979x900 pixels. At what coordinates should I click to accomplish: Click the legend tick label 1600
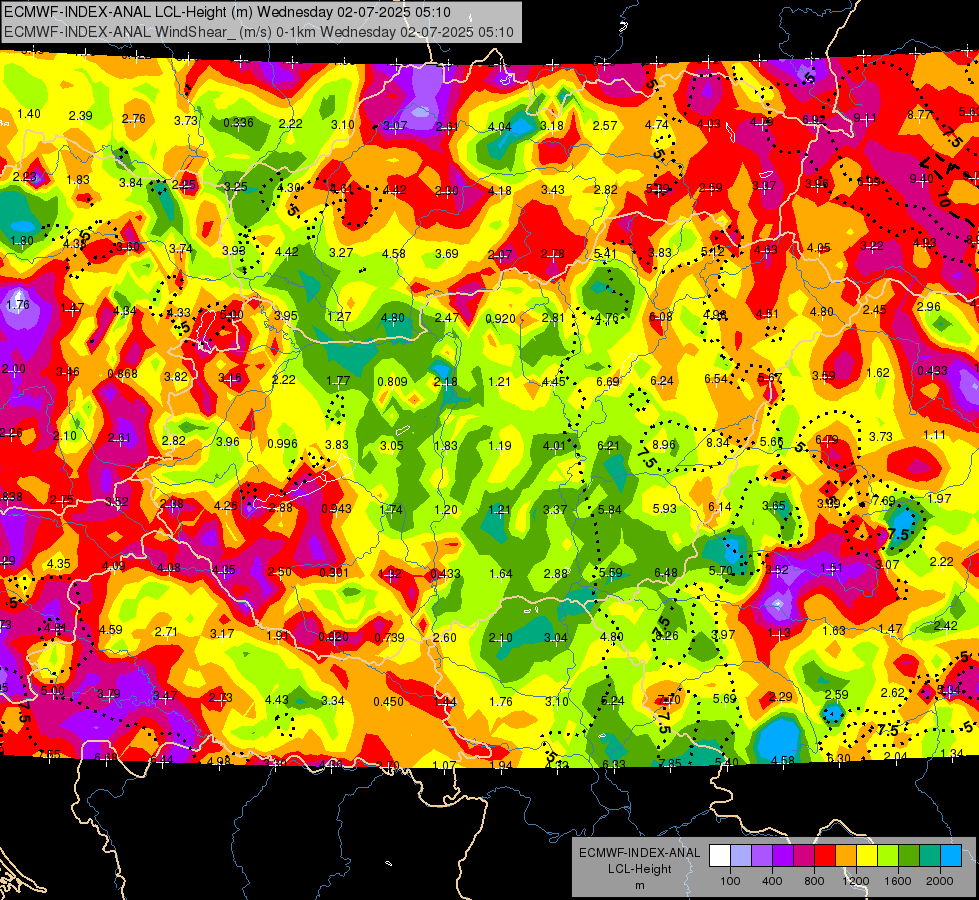point(897,881)
